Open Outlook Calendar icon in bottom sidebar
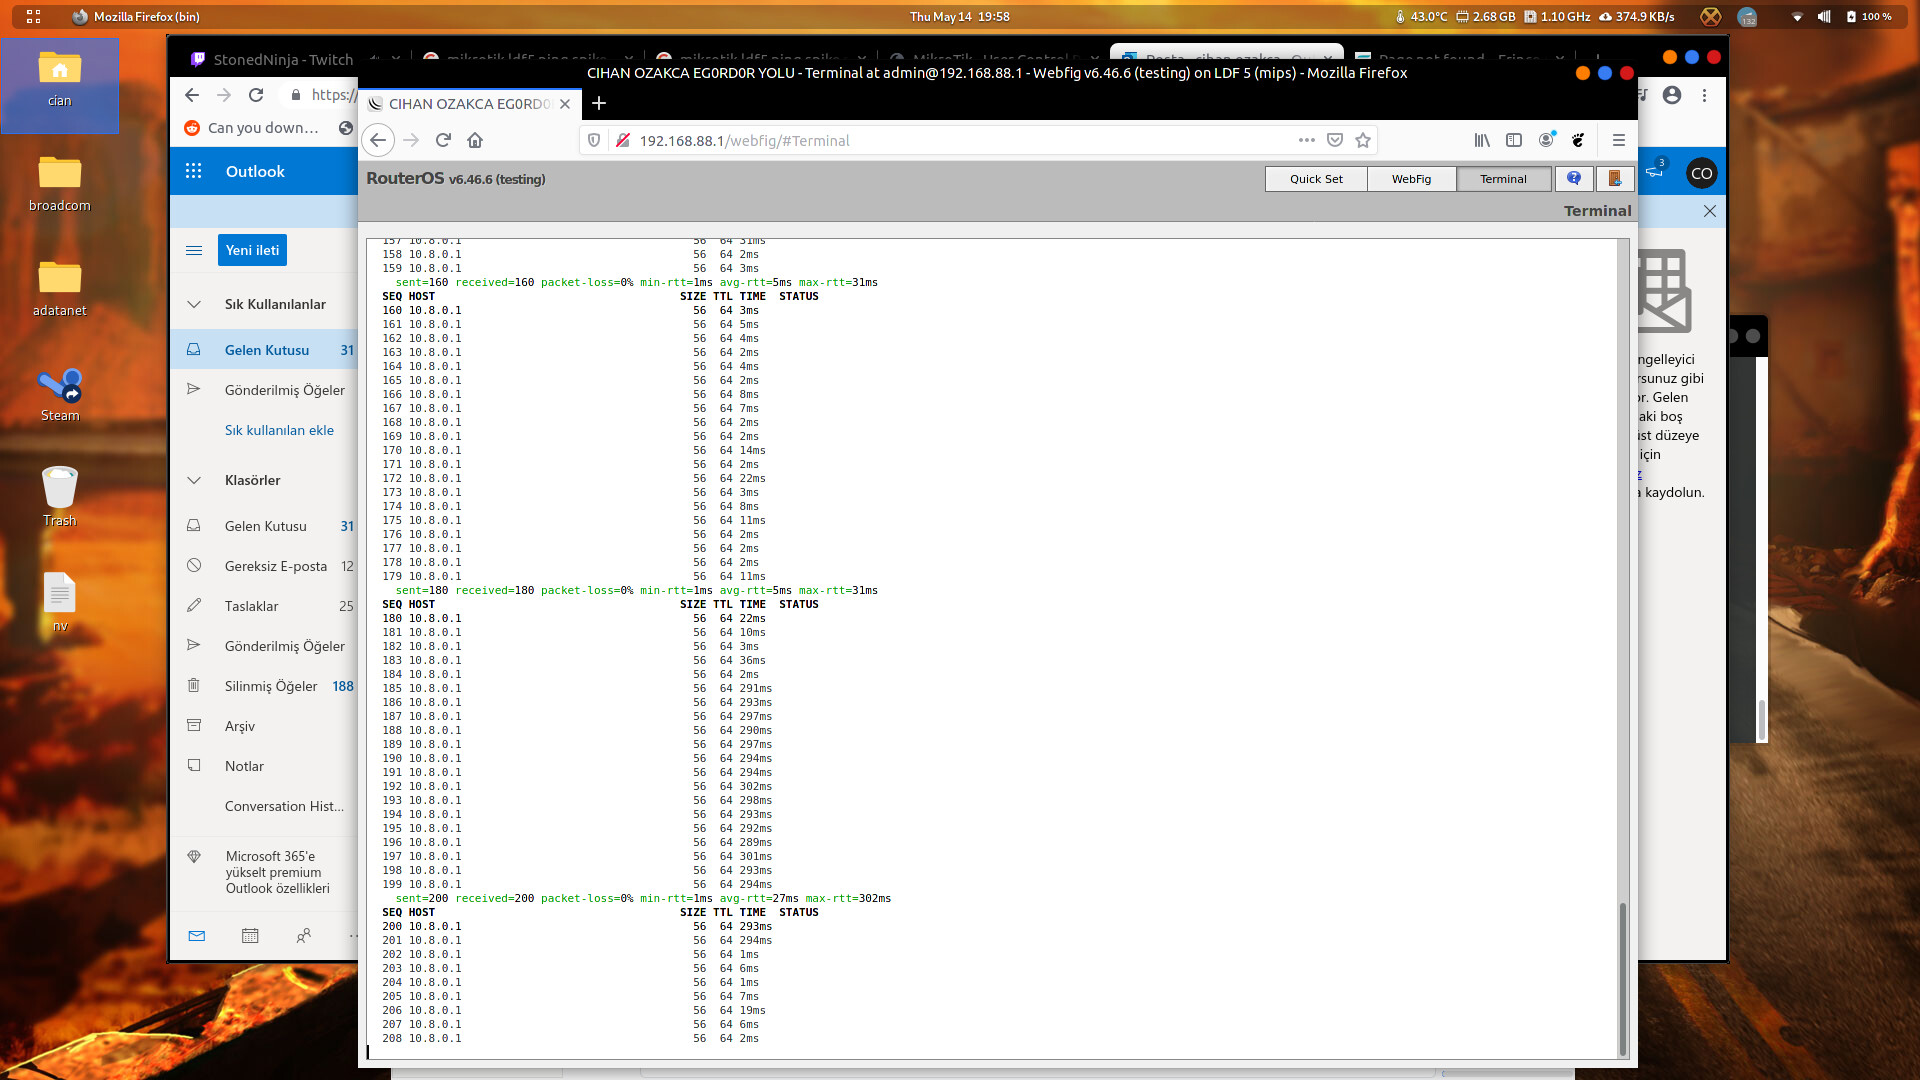This screenshot has height=1080, width=1920. tap(250, 936)
